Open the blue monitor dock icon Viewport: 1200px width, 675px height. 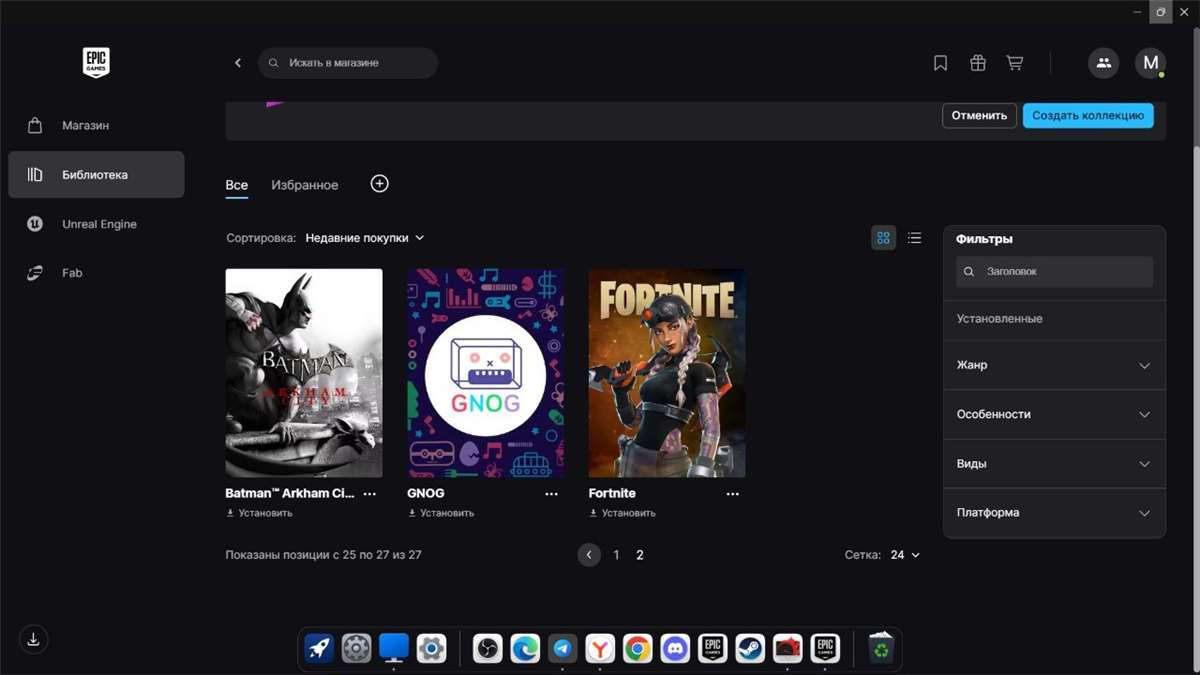[x=394, y=649]
